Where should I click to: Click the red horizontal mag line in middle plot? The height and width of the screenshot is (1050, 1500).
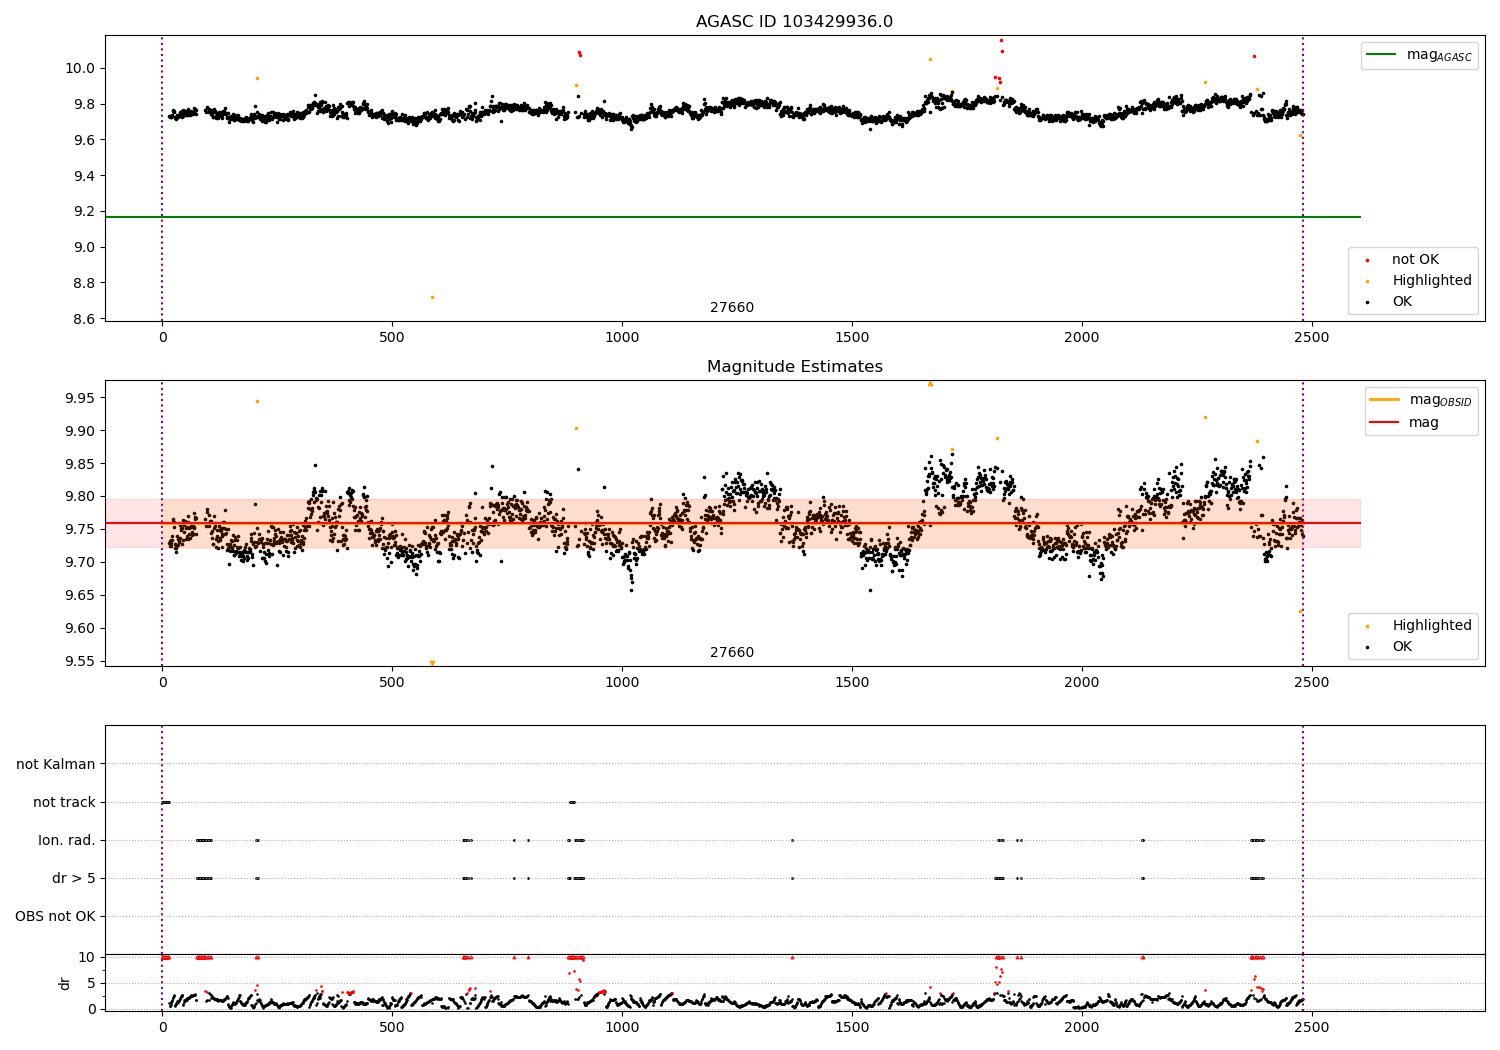tap(732, 523)
